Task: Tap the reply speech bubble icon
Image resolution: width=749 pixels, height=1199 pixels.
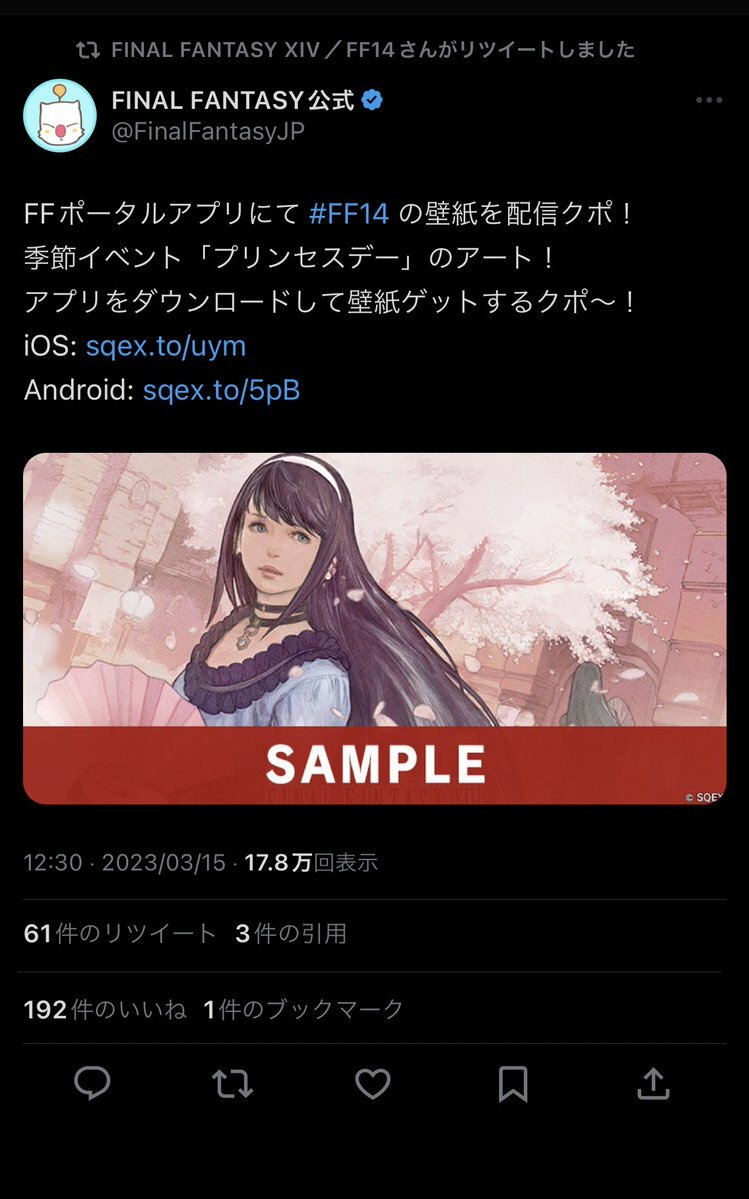Action: click(92, 1083)
